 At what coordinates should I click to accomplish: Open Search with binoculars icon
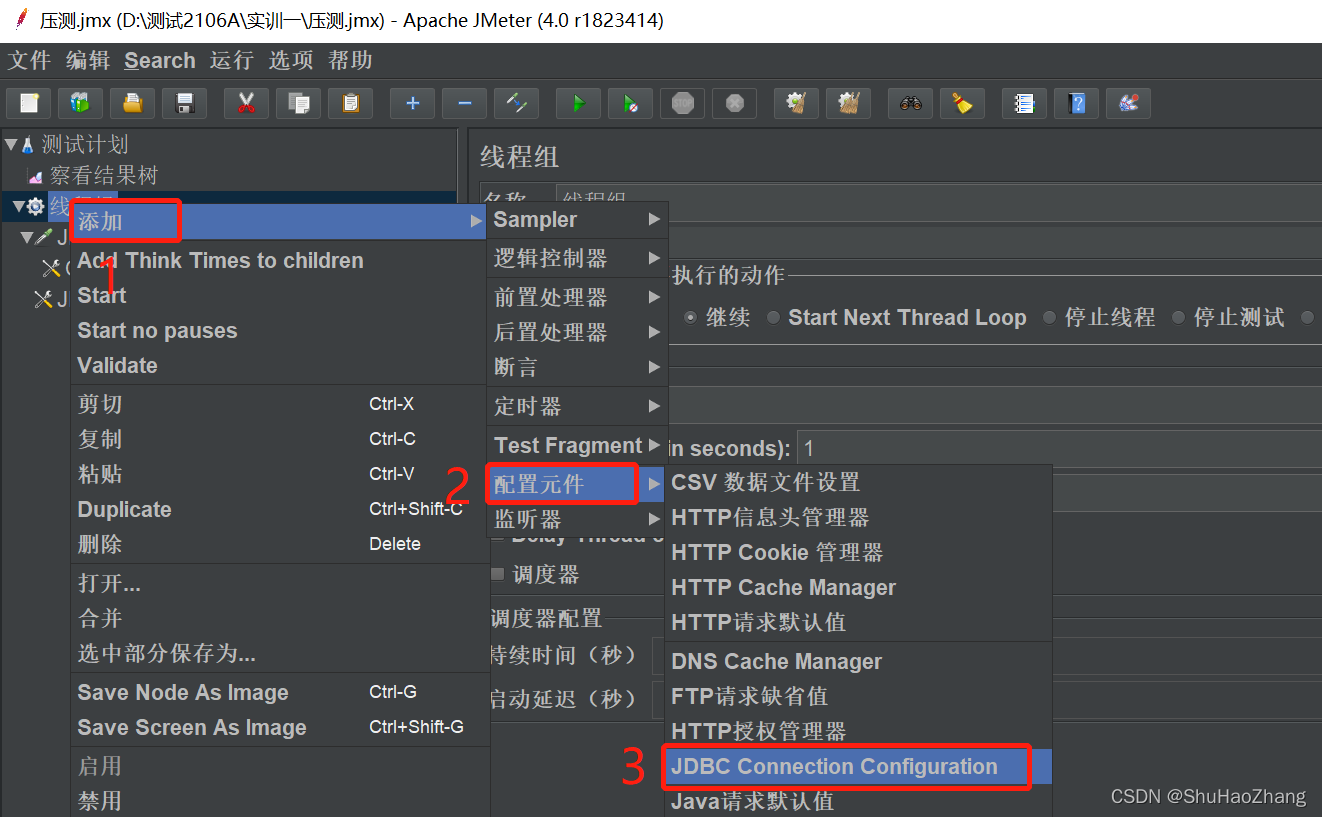(x=910, y=103)
